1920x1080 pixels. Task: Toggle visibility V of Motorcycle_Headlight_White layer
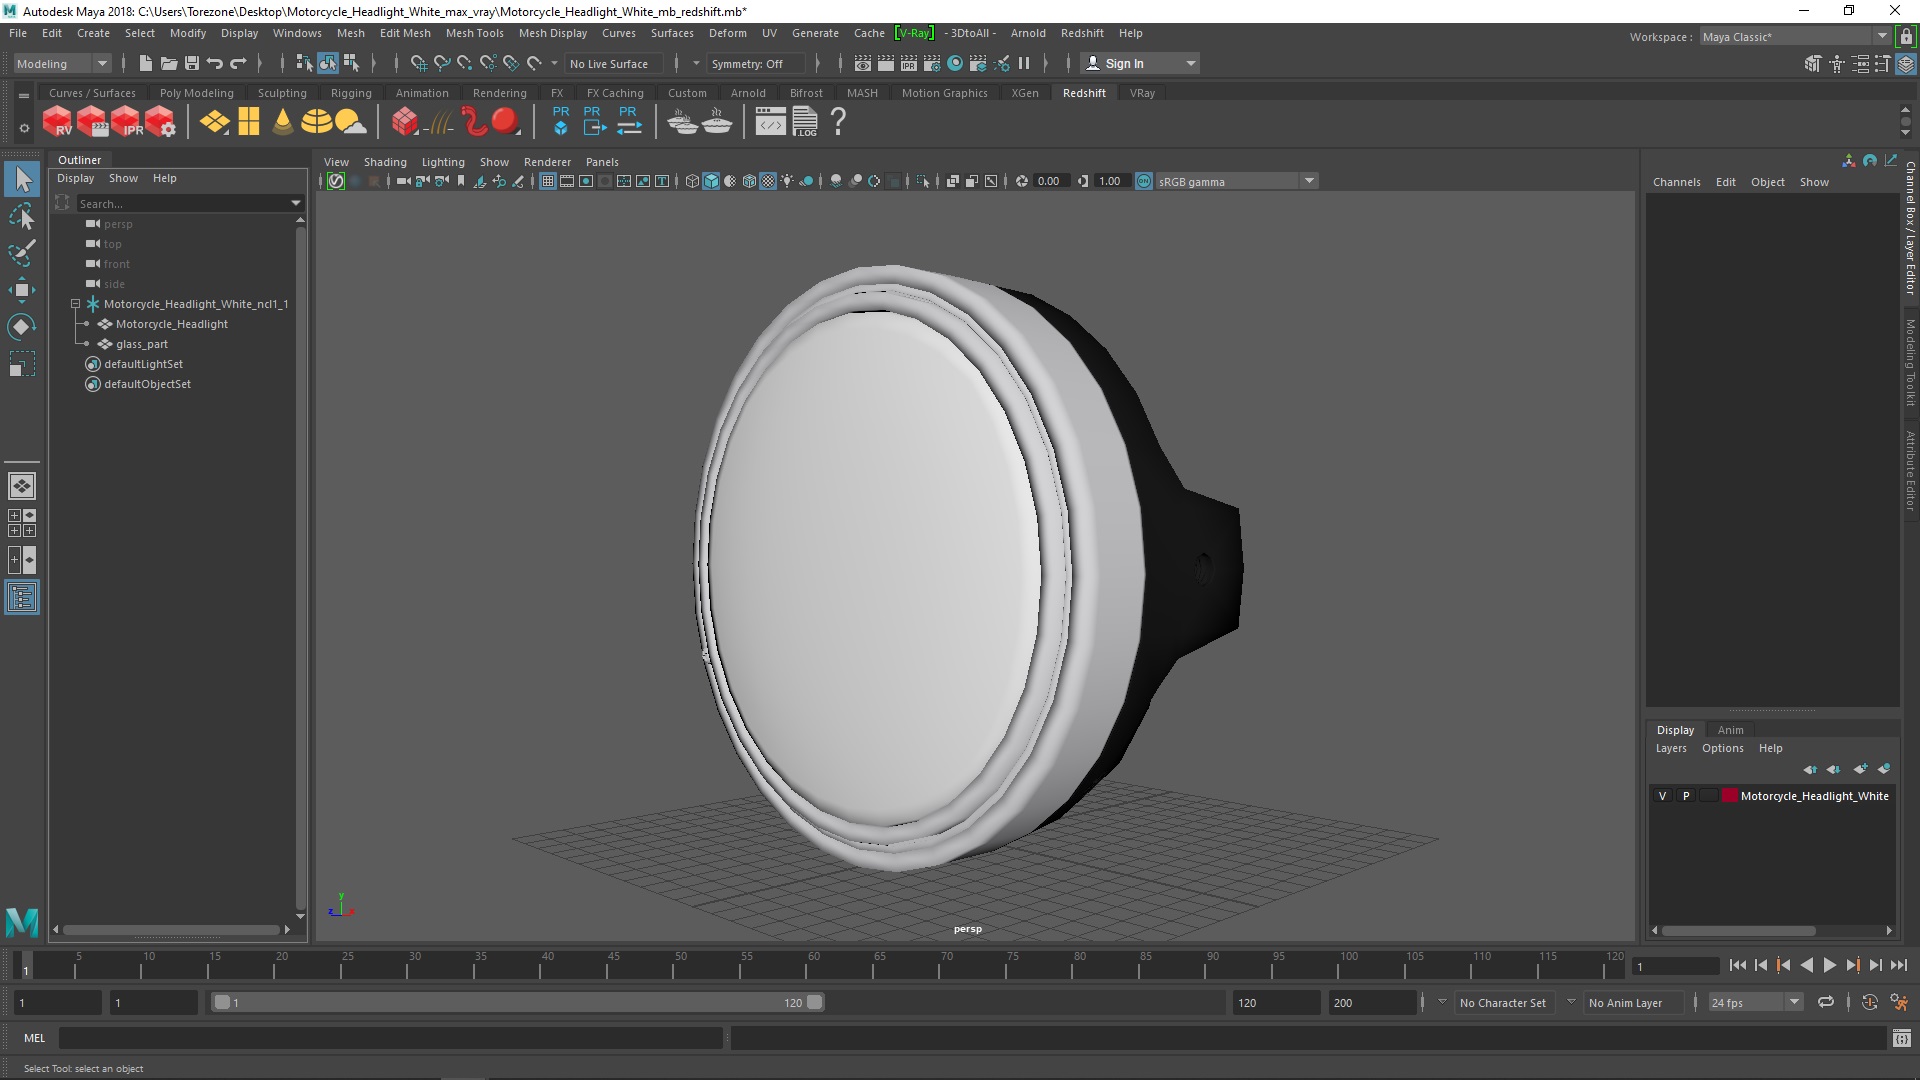coord(1662,796)
